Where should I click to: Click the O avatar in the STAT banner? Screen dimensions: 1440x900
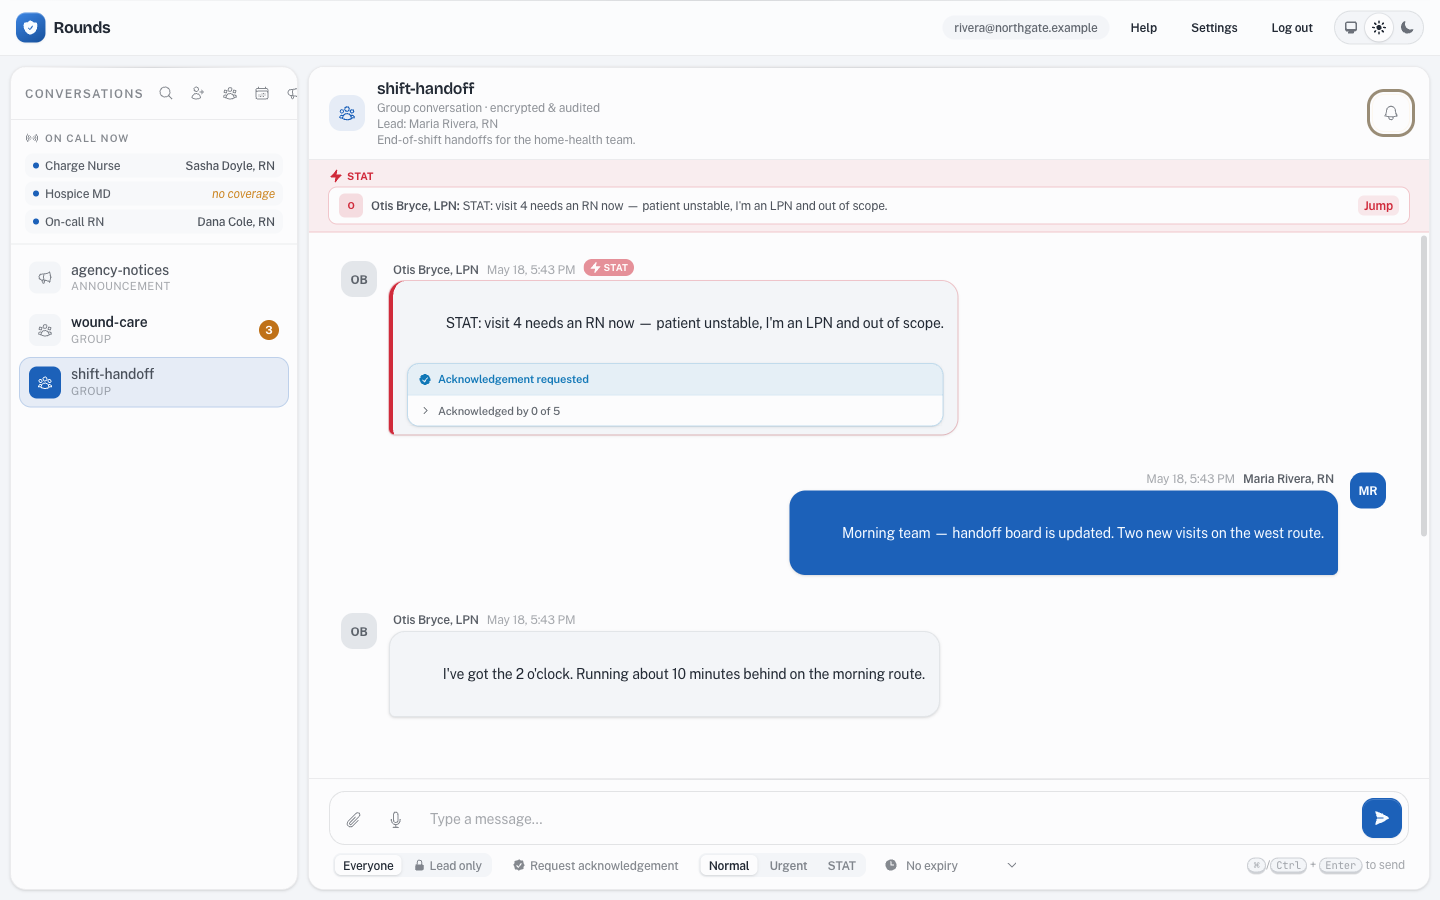click(x=351, y=206)
